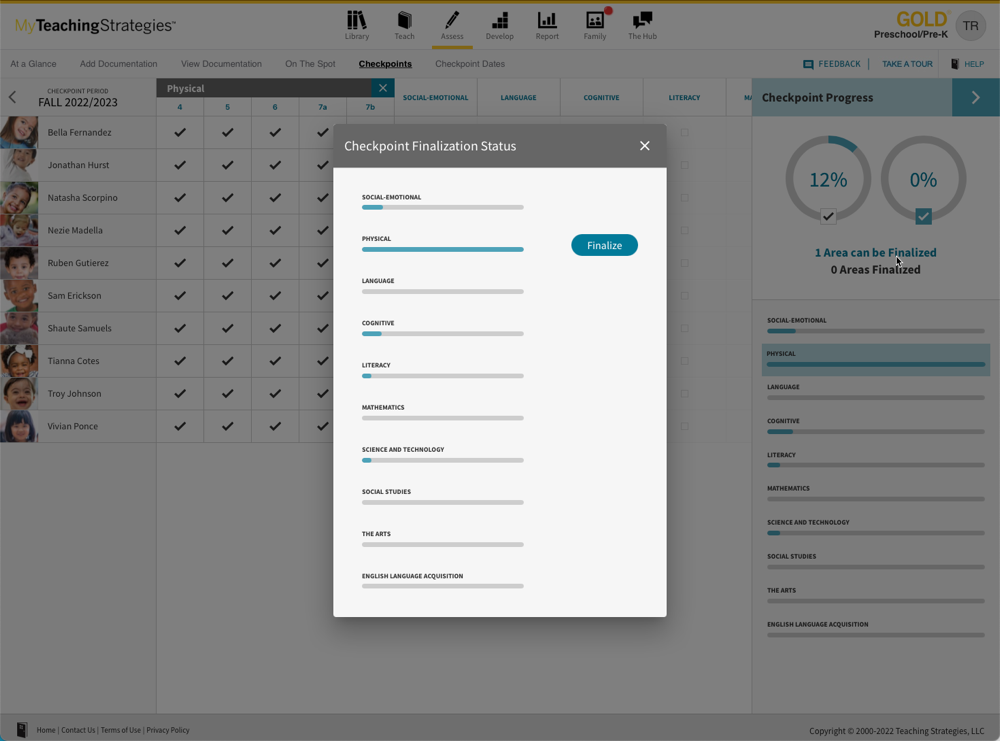Switch to the Checkpoint Dates tab
Screen dimensions: 1000x741
469,64
